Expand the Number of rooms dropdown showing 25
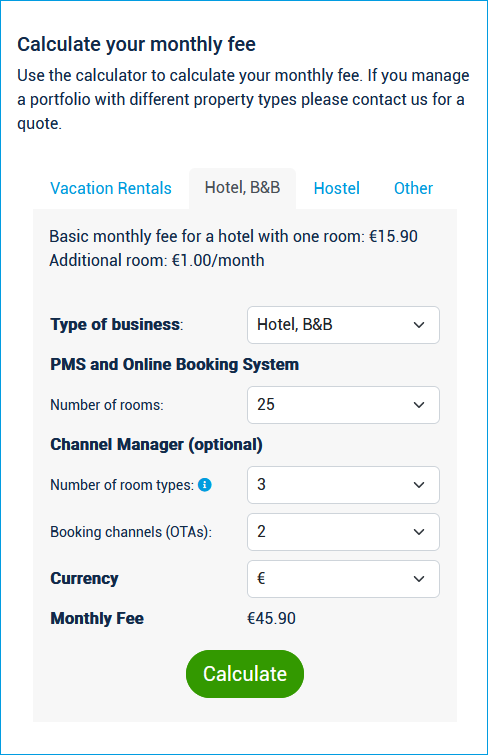Image resolution: width=488 pixels, height=755 pixels. point(343,405)
